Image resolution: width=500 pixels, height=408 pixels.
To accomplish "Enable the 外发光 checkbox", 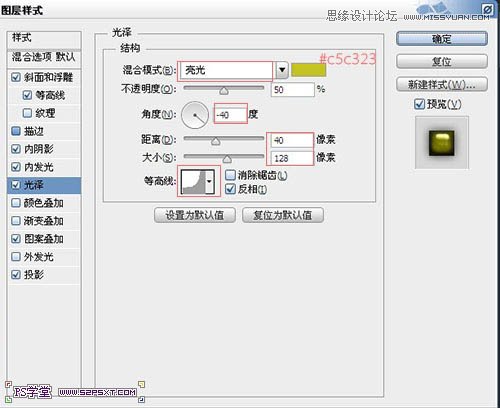I will click(16, 257).
